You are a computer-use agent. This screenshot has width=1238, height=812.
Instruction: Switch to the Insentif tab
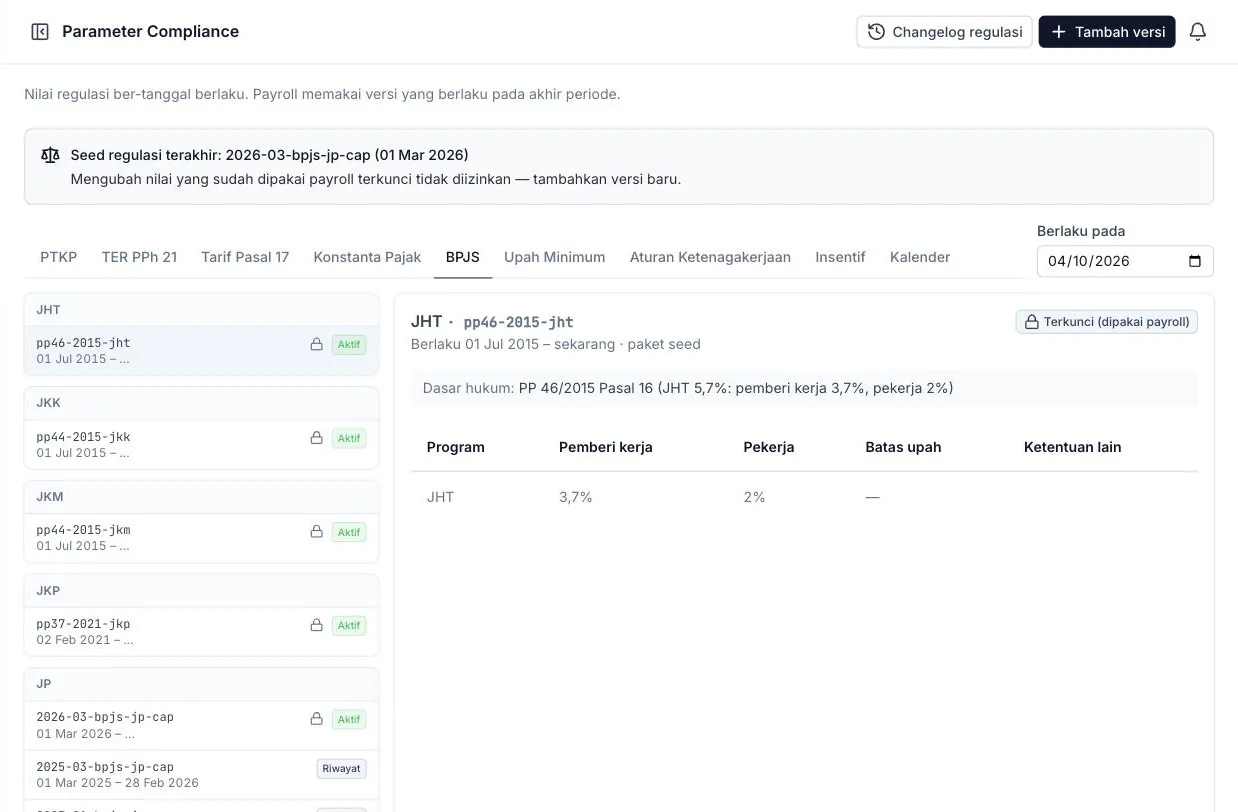(840, 257)
